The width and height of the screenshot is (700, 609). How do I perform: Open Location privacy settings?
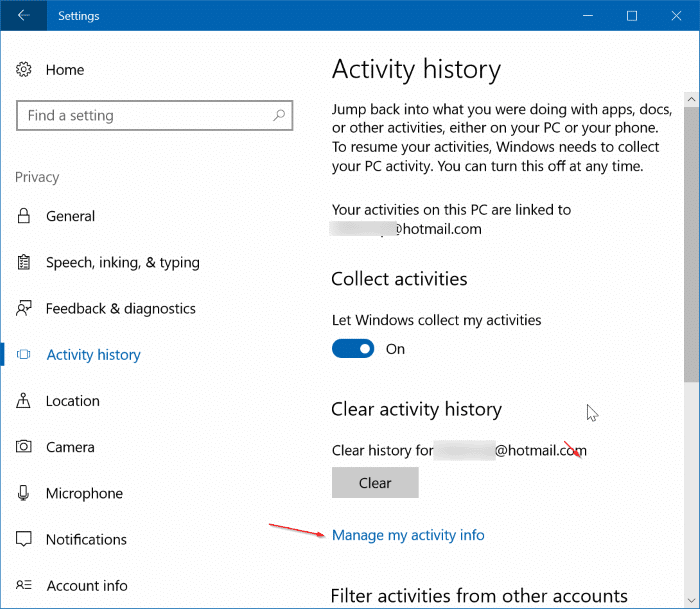tap(73, 401)
